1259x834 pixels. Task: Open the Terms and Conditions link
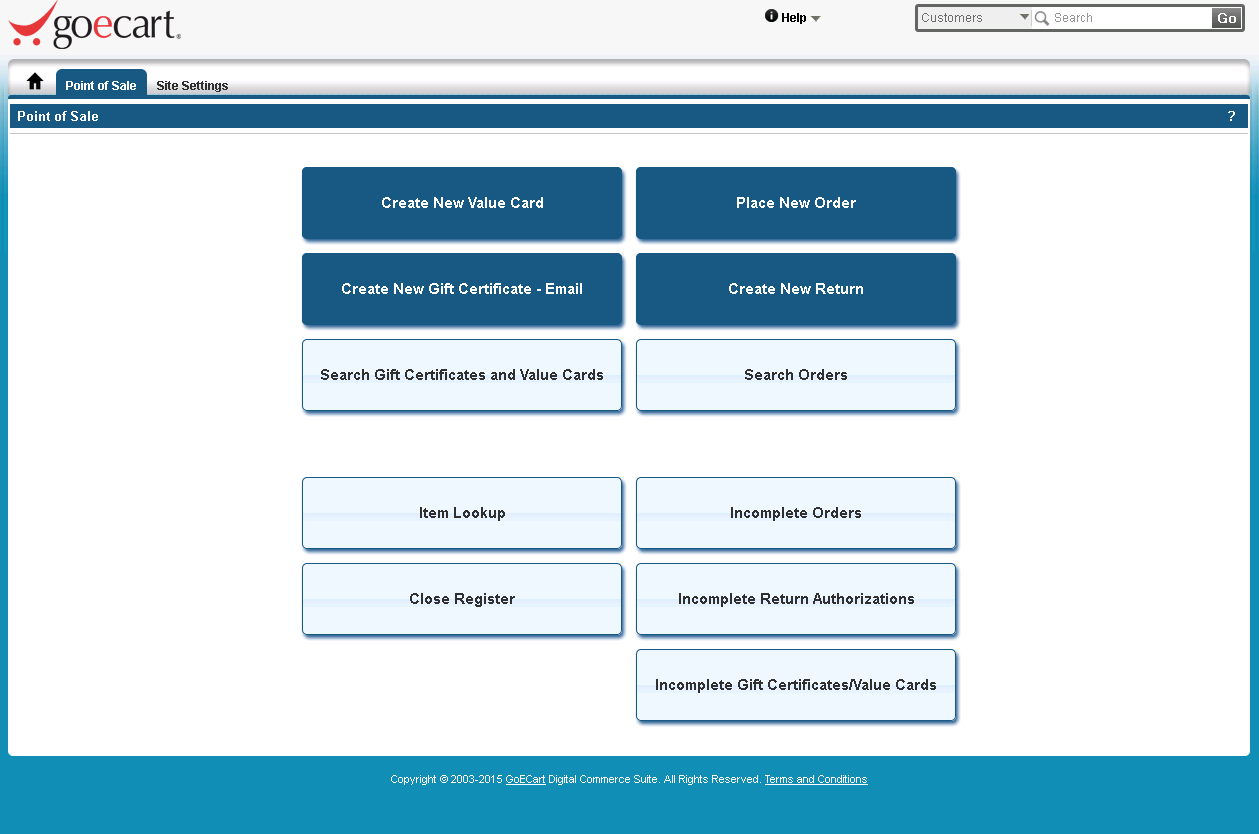click(815, 779)
